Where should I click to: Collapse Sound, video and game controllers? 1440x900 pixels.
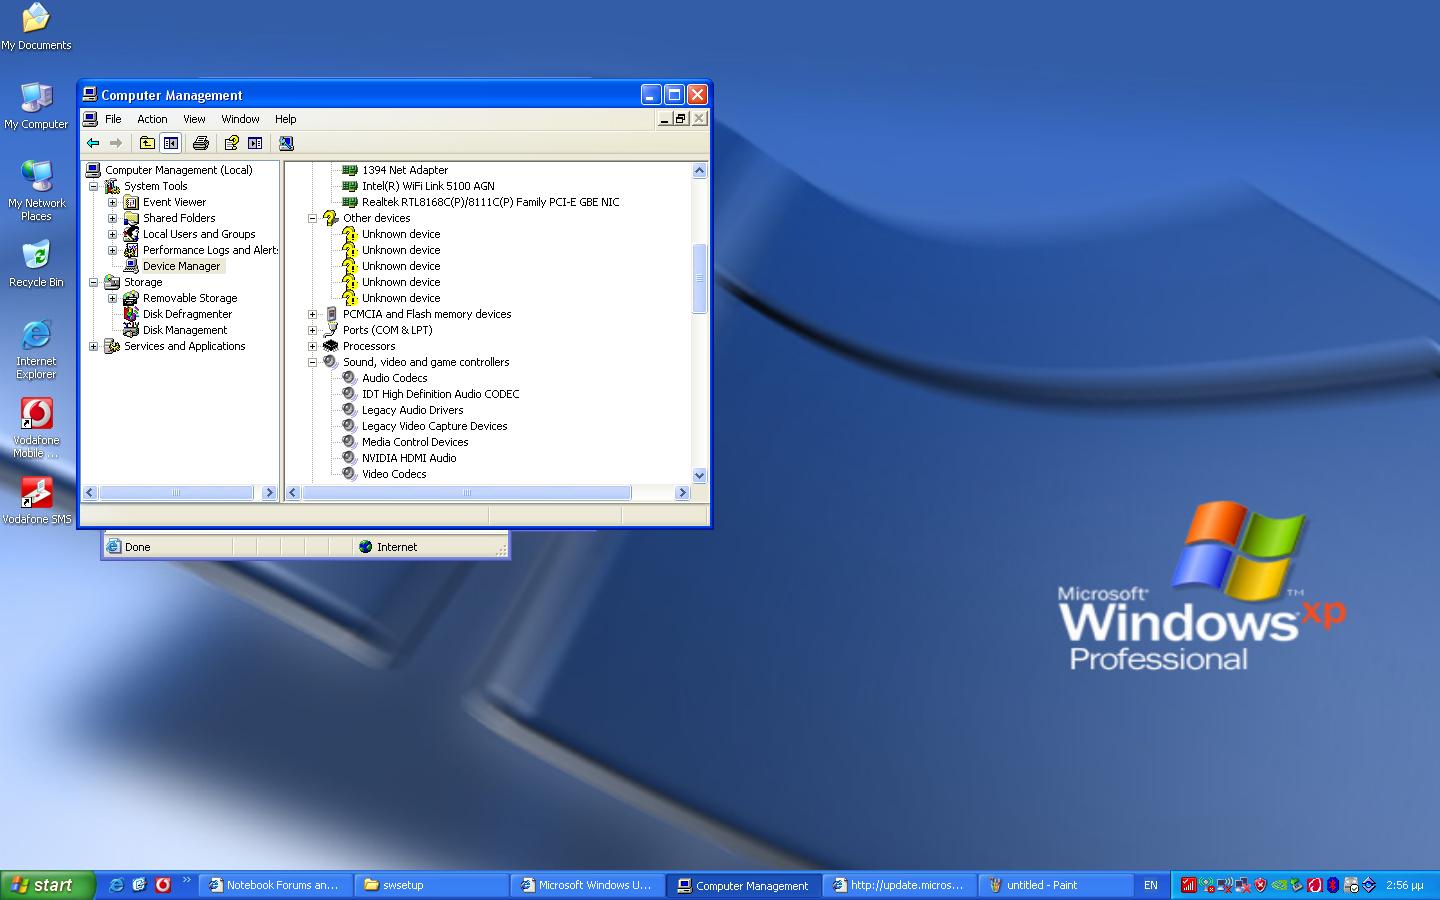(x=313, y=362)
